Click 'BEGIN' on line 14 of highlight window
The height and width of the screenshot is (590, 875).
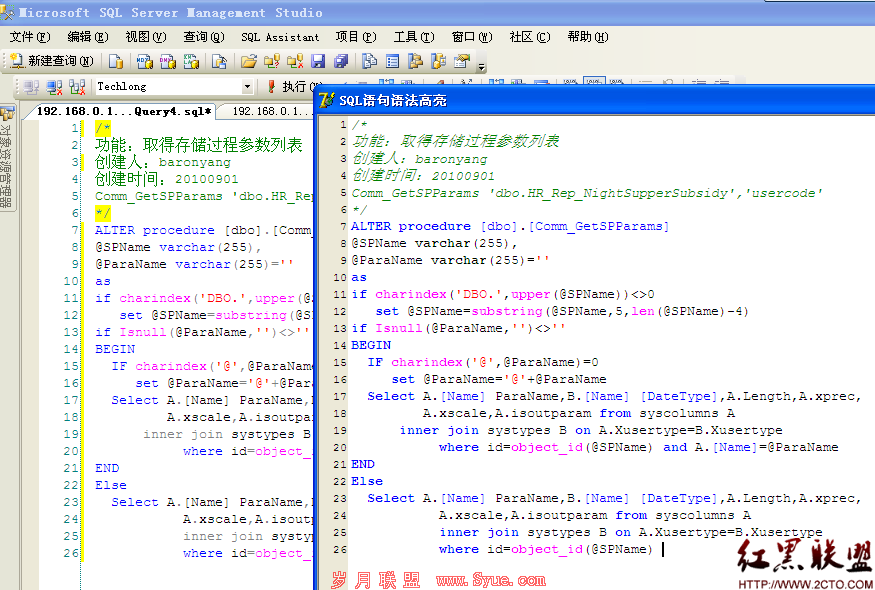click(371, 345)
